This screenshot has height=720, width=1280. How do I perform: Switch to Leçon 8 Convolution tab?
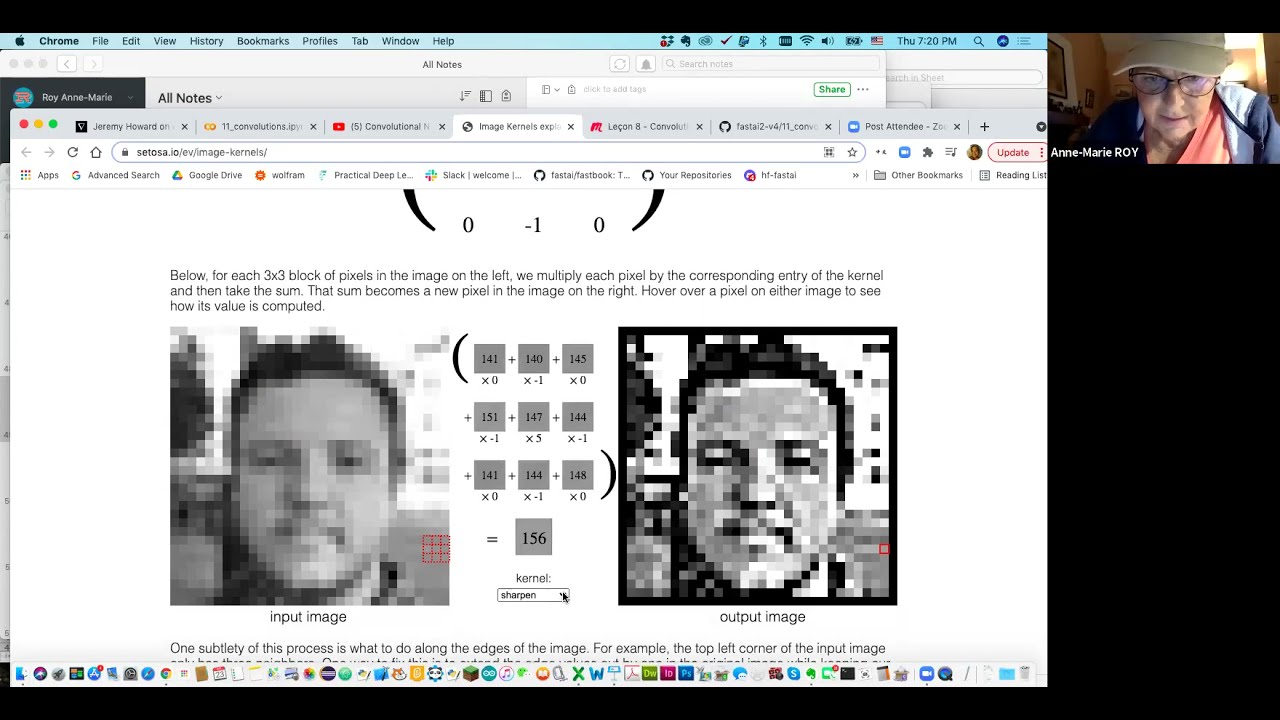coord(647,127)
